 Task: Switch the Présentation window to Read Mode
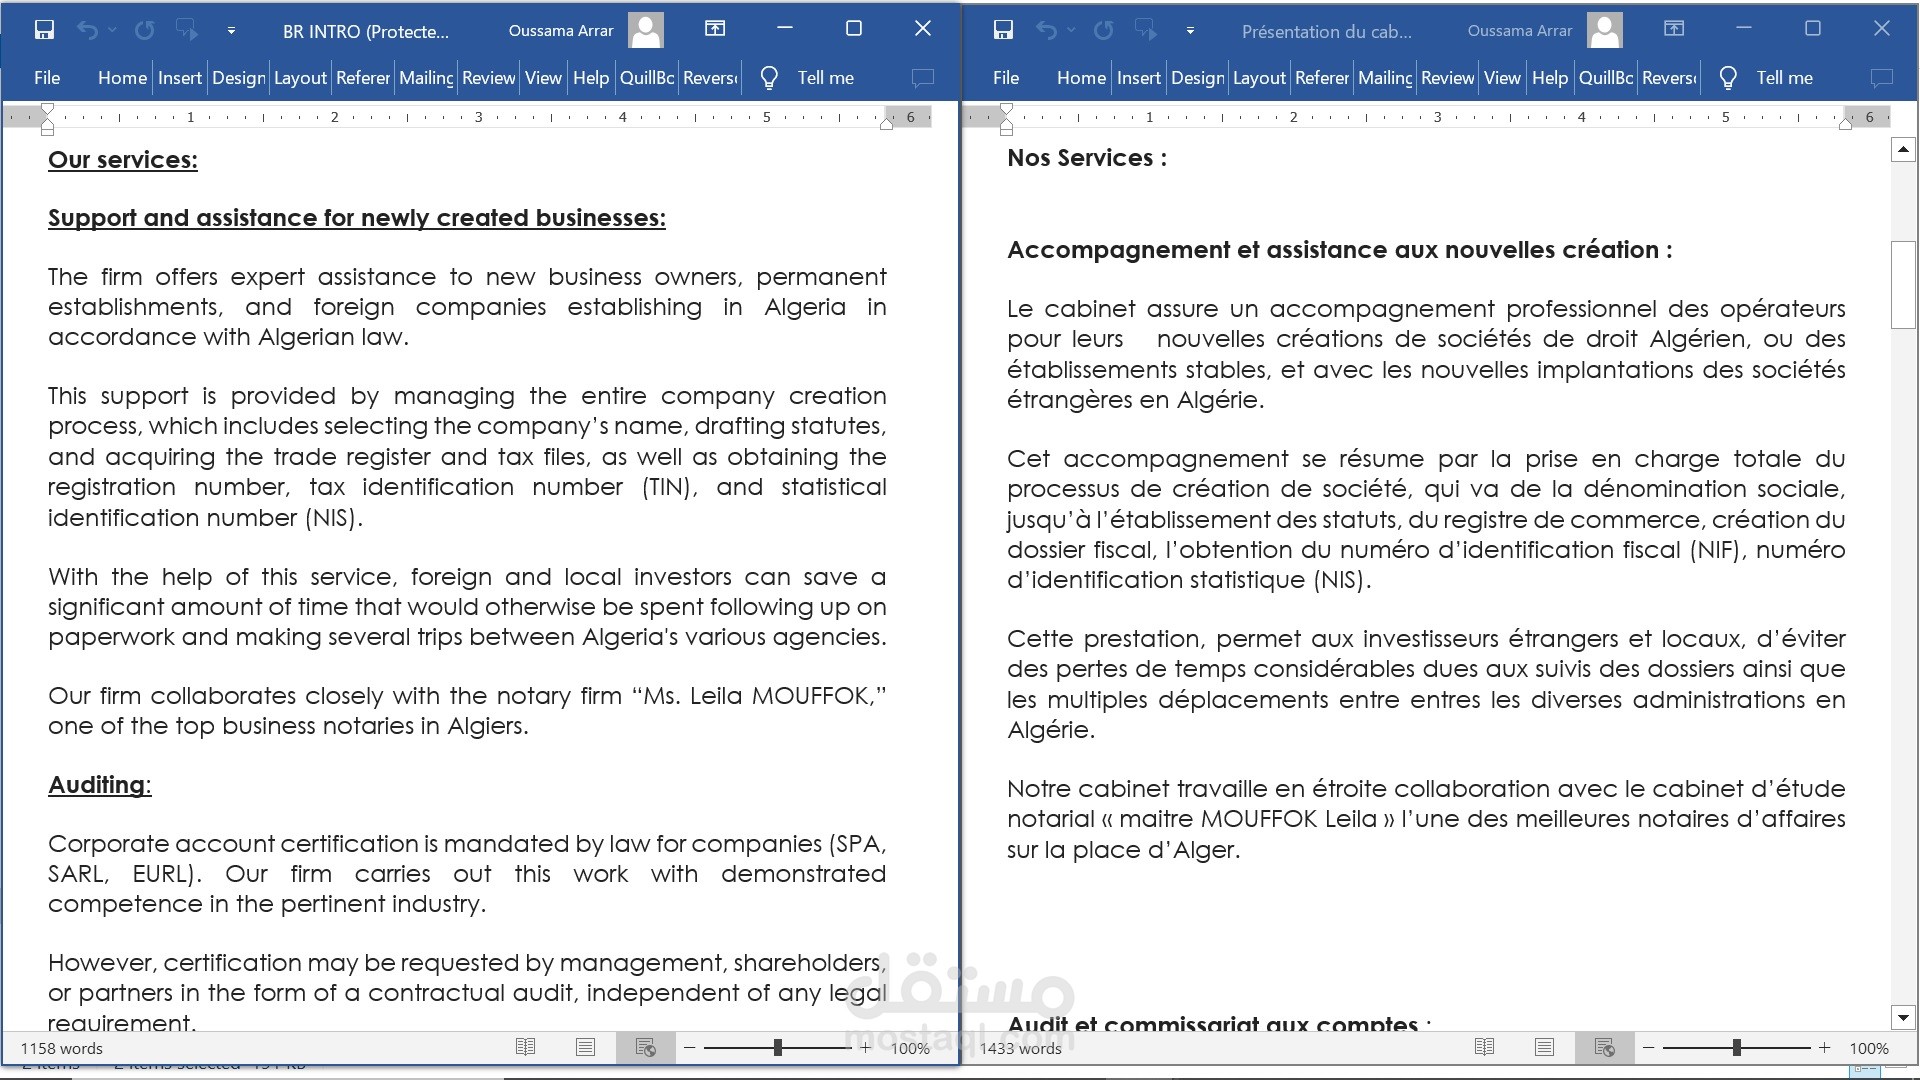click(1484, 1047)
